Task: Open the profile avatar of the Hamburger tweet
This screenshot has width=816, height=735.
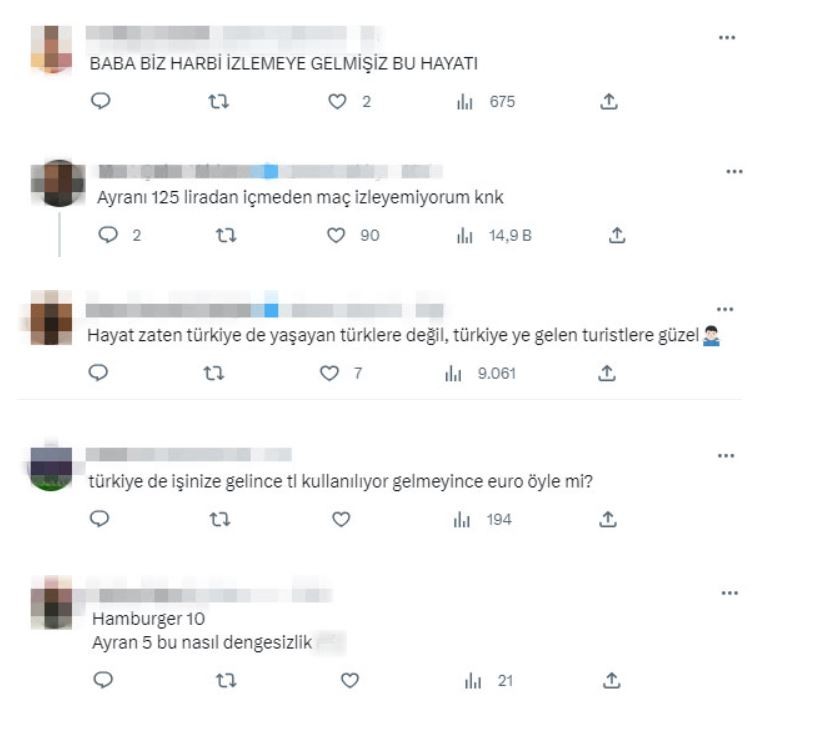Action: click(x=51, y=603)
